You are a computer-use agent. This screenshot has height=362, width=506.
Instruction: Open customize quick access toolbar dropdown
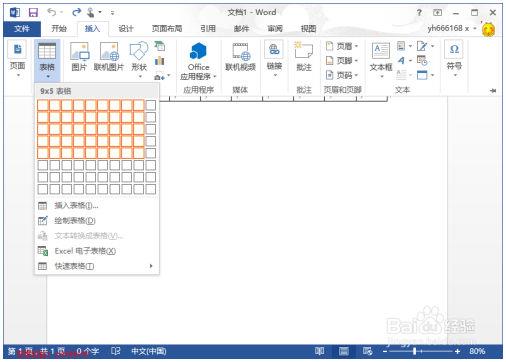113,13
